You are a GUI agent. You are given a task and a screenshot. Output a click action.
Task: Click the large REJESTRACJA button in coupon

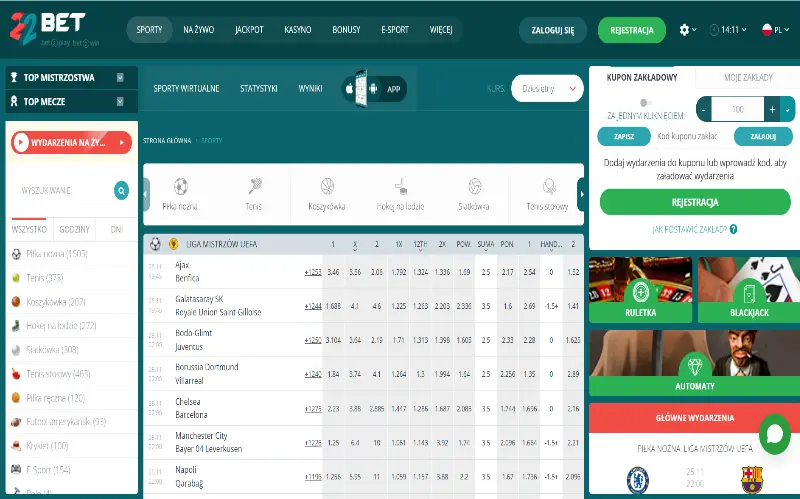pos(695,202)
